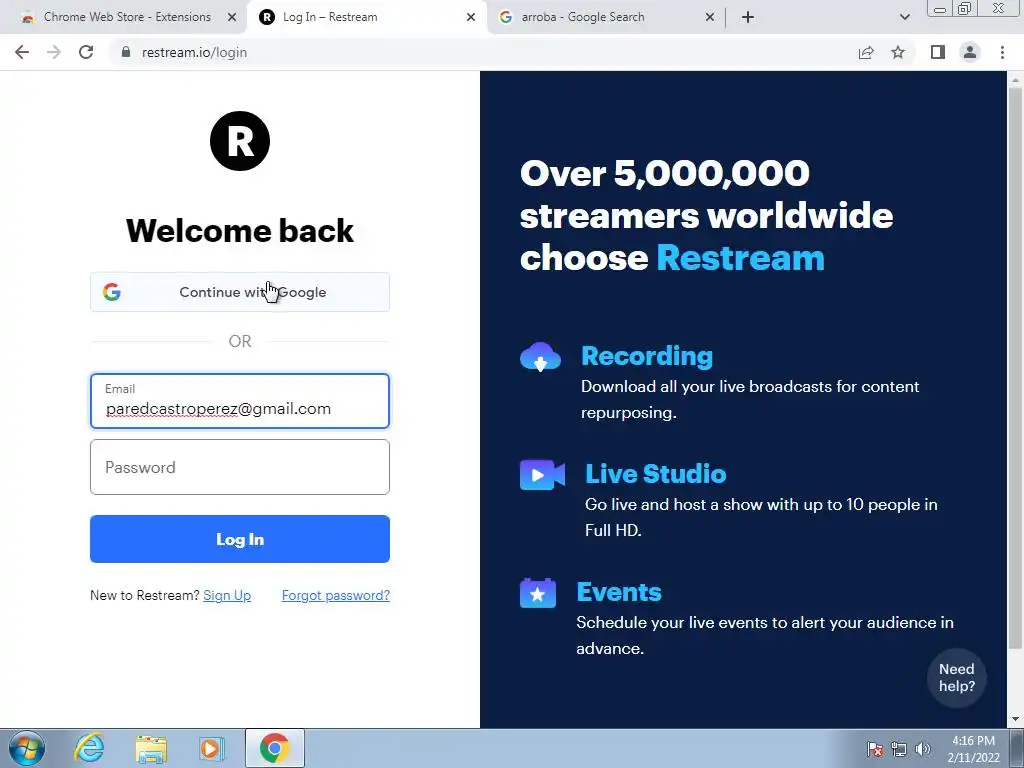Click into the Password field
The image size is (1024, 768).
(240, 467)
